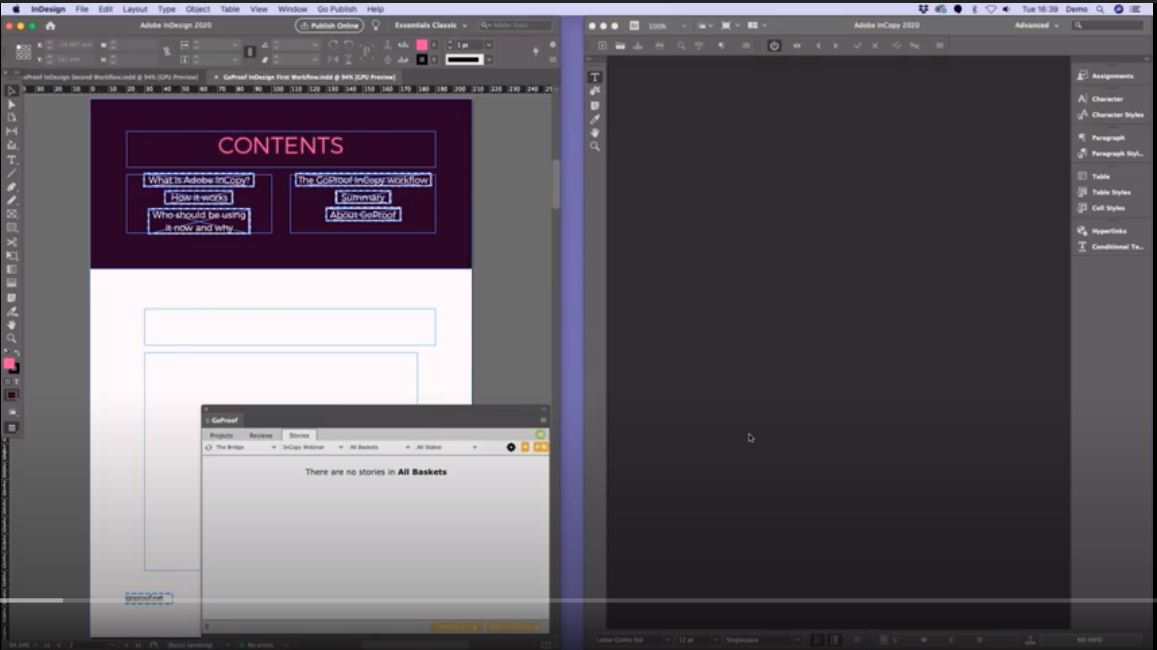Toggle Track Changes power button in InCopy
Viewport: 1157px width, 650px height.
[773, 46]
